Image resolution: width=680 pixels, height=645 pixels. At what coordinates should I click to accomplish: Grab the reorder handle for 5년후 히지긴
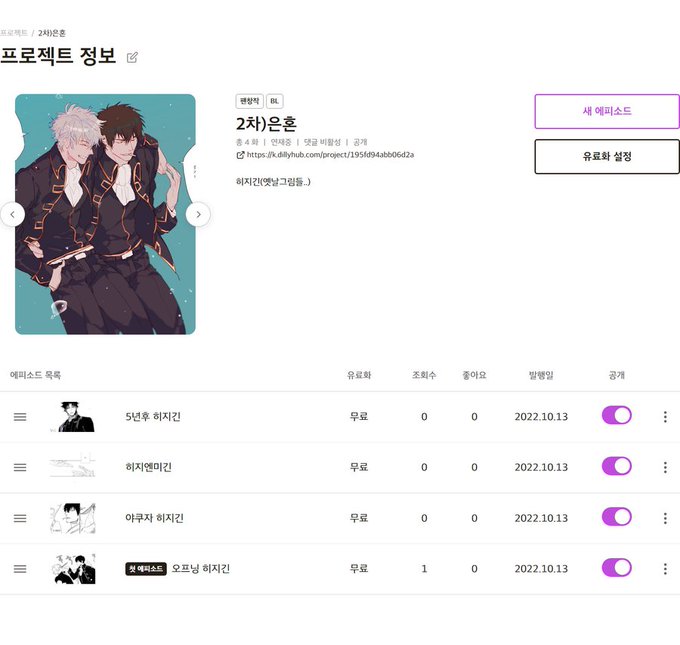coord(20,417)
